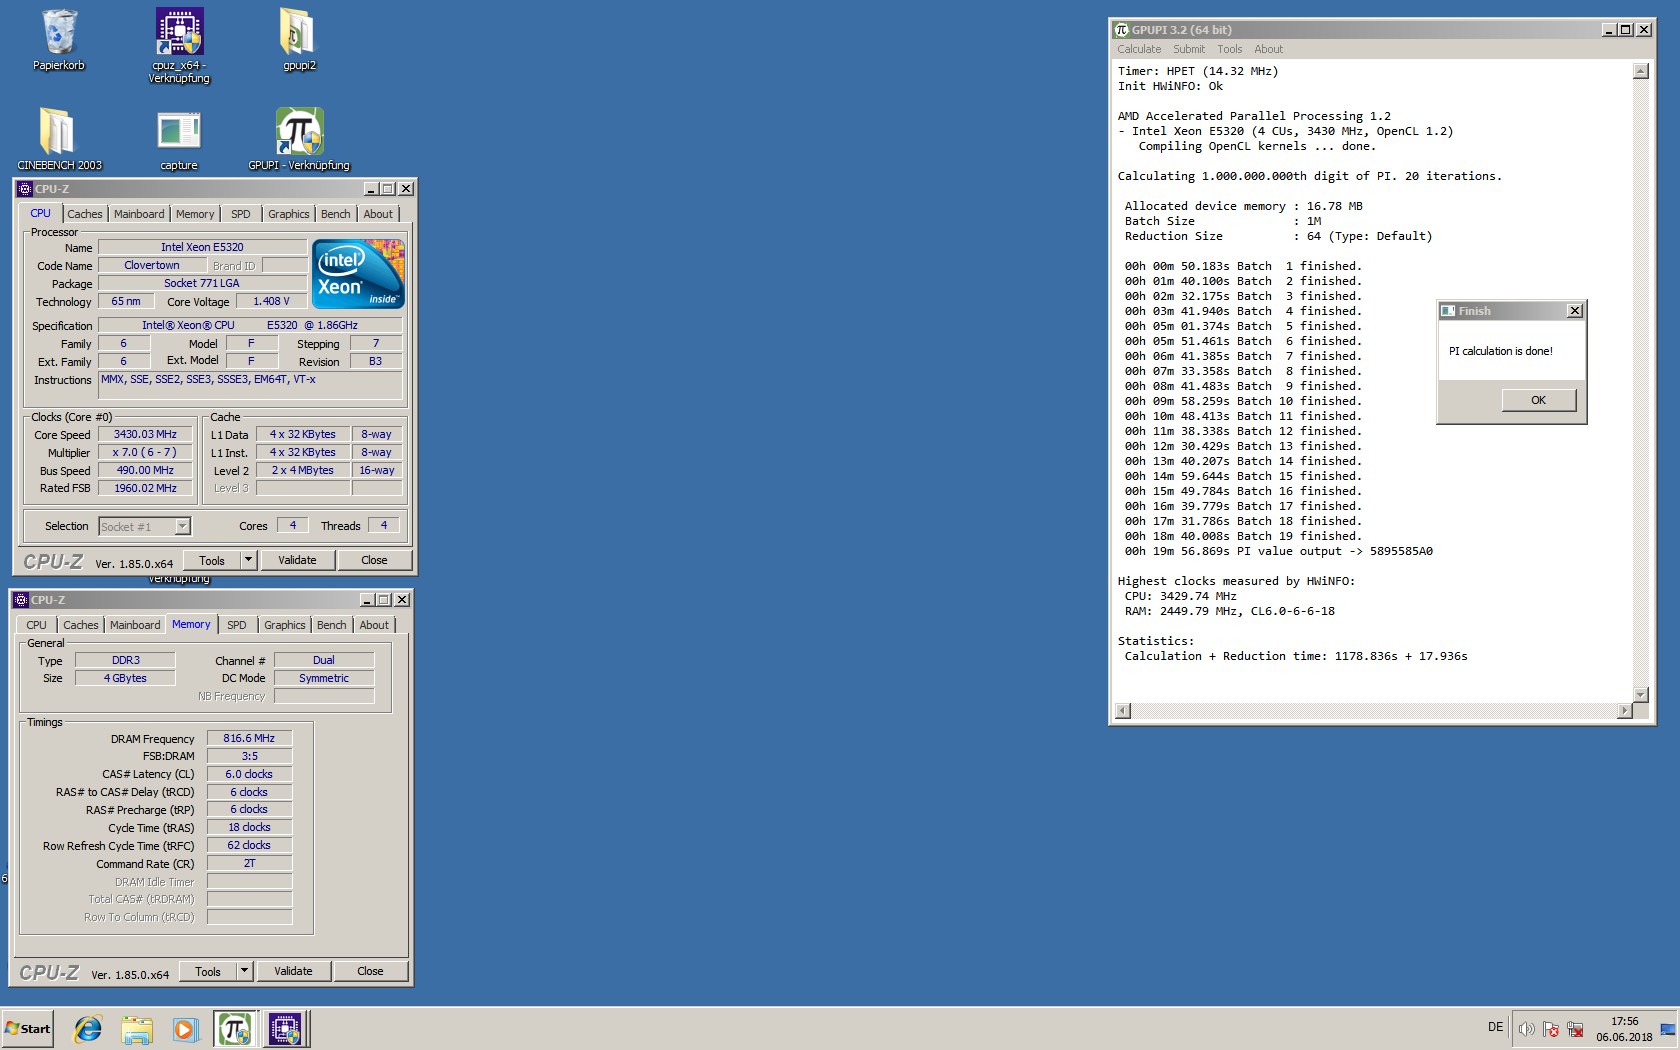Viewport: 1680px width, 1050px height.
Task: Open the capture desktop icon
Action: click(179, 138)
